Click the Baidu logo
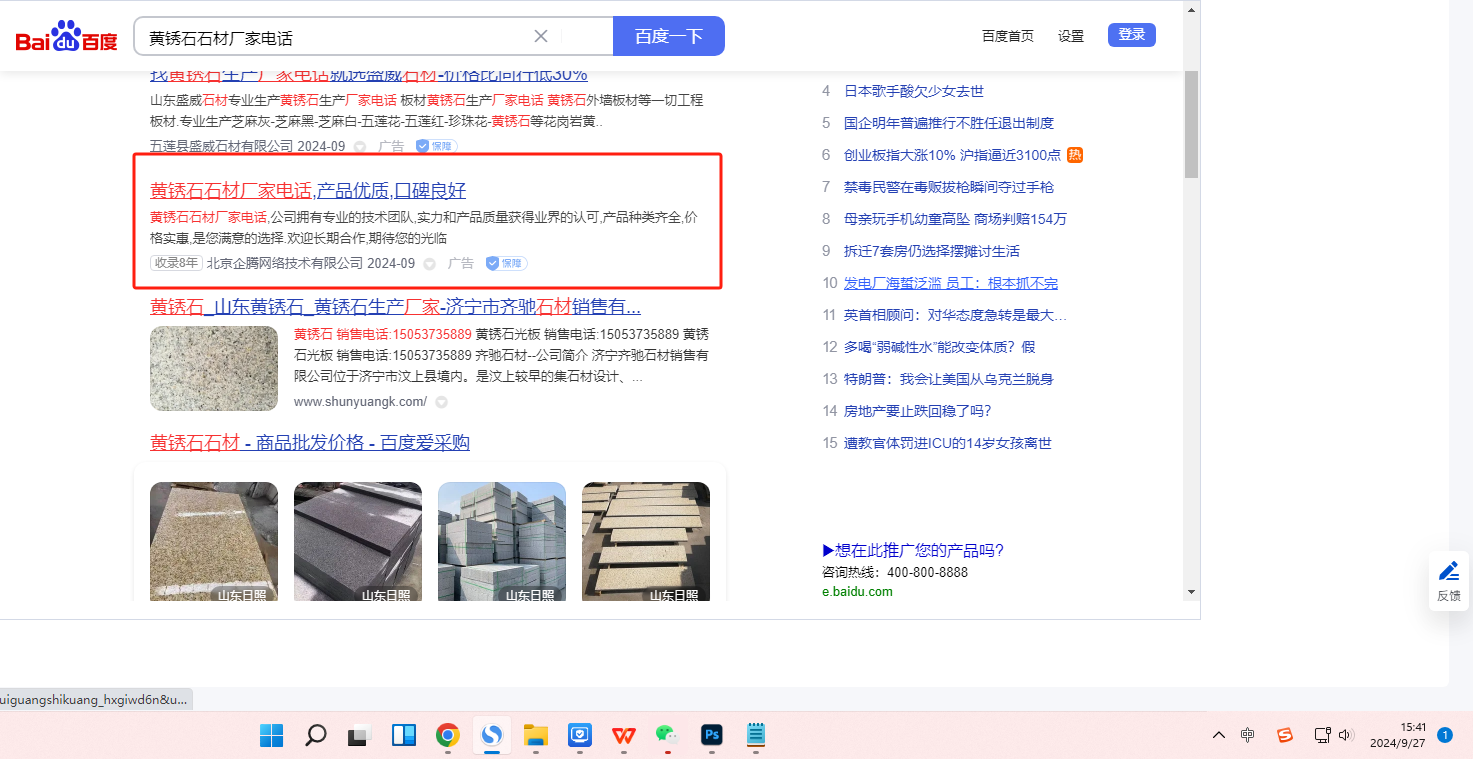This screenshot has height=759, width=1473. pos(66,38)
